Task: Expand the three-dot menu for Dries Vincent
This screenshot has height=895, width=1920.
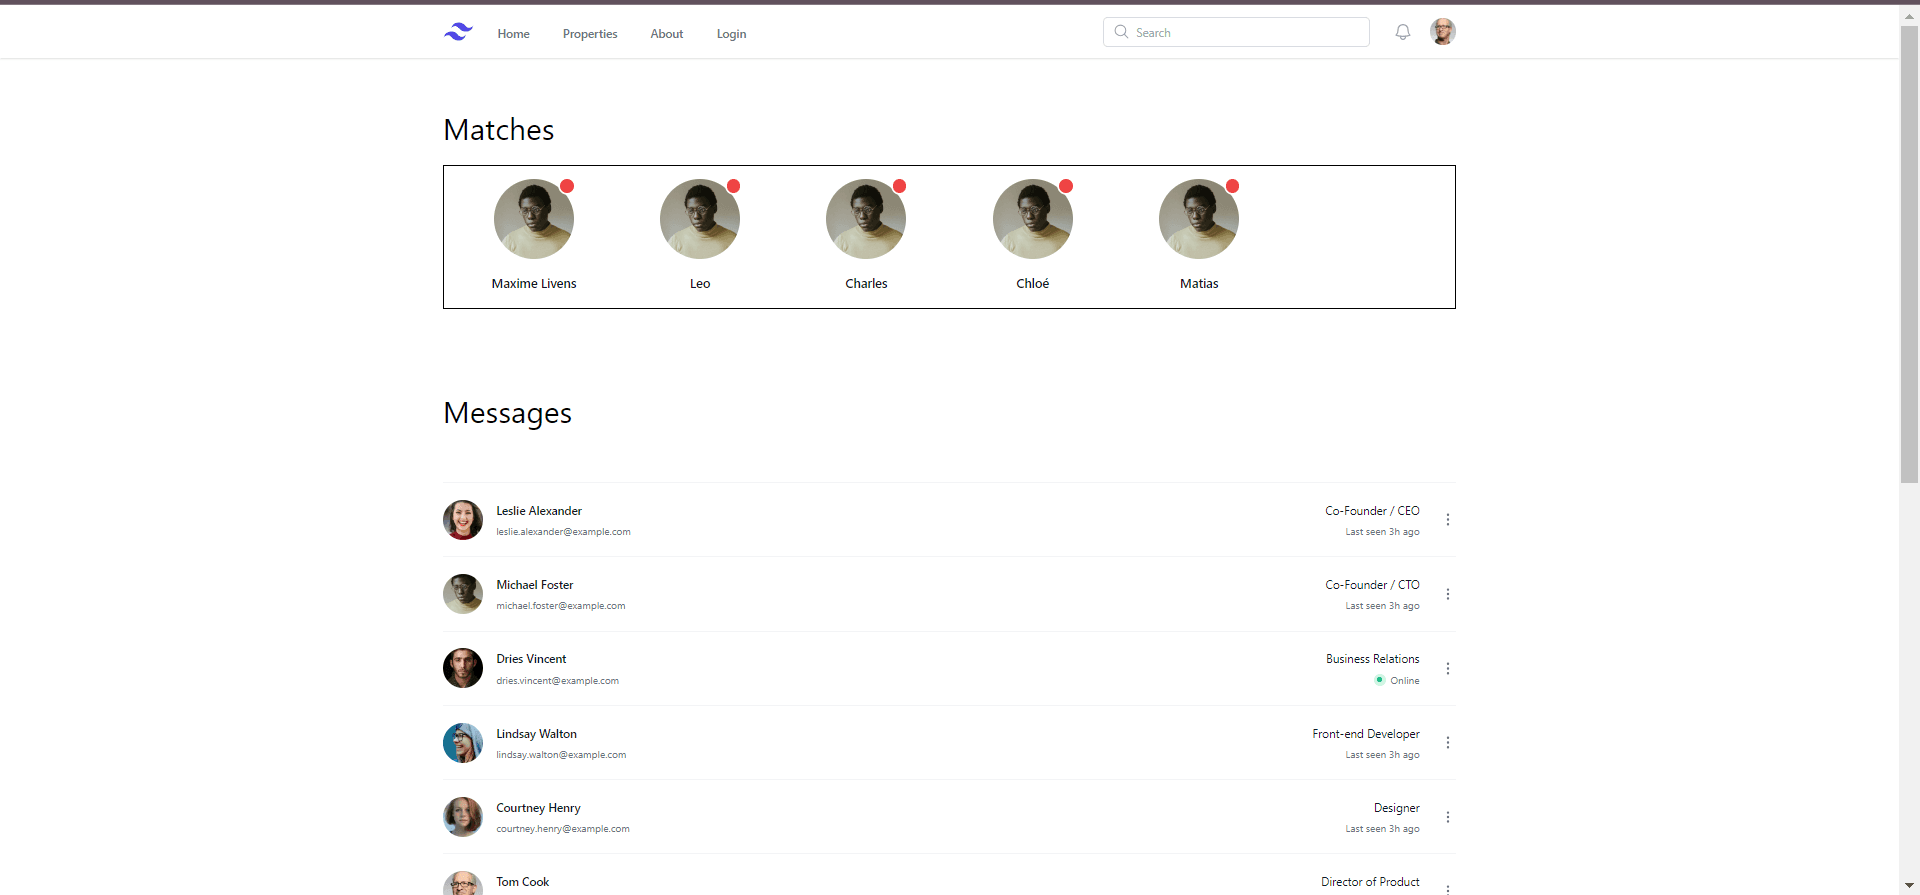Action: point(1447,668)
